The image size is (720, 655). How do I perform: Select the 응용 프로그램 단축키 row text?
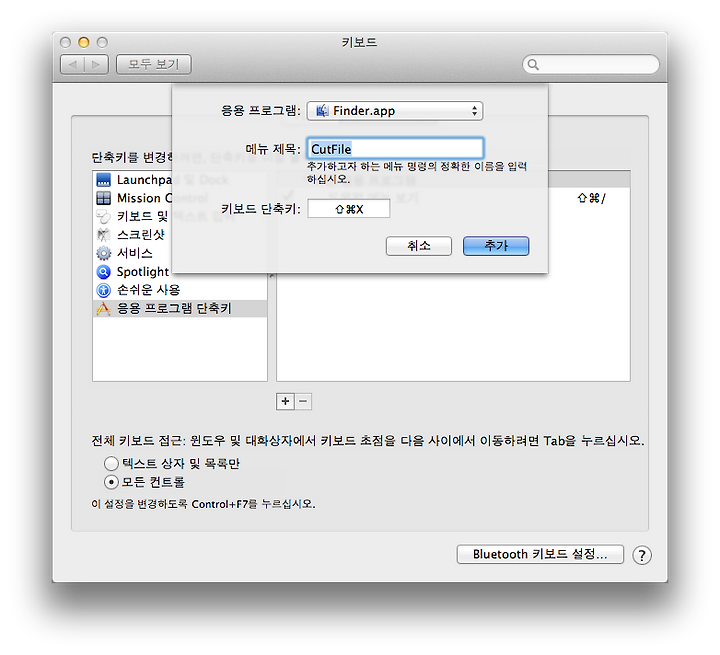(174, 308)
